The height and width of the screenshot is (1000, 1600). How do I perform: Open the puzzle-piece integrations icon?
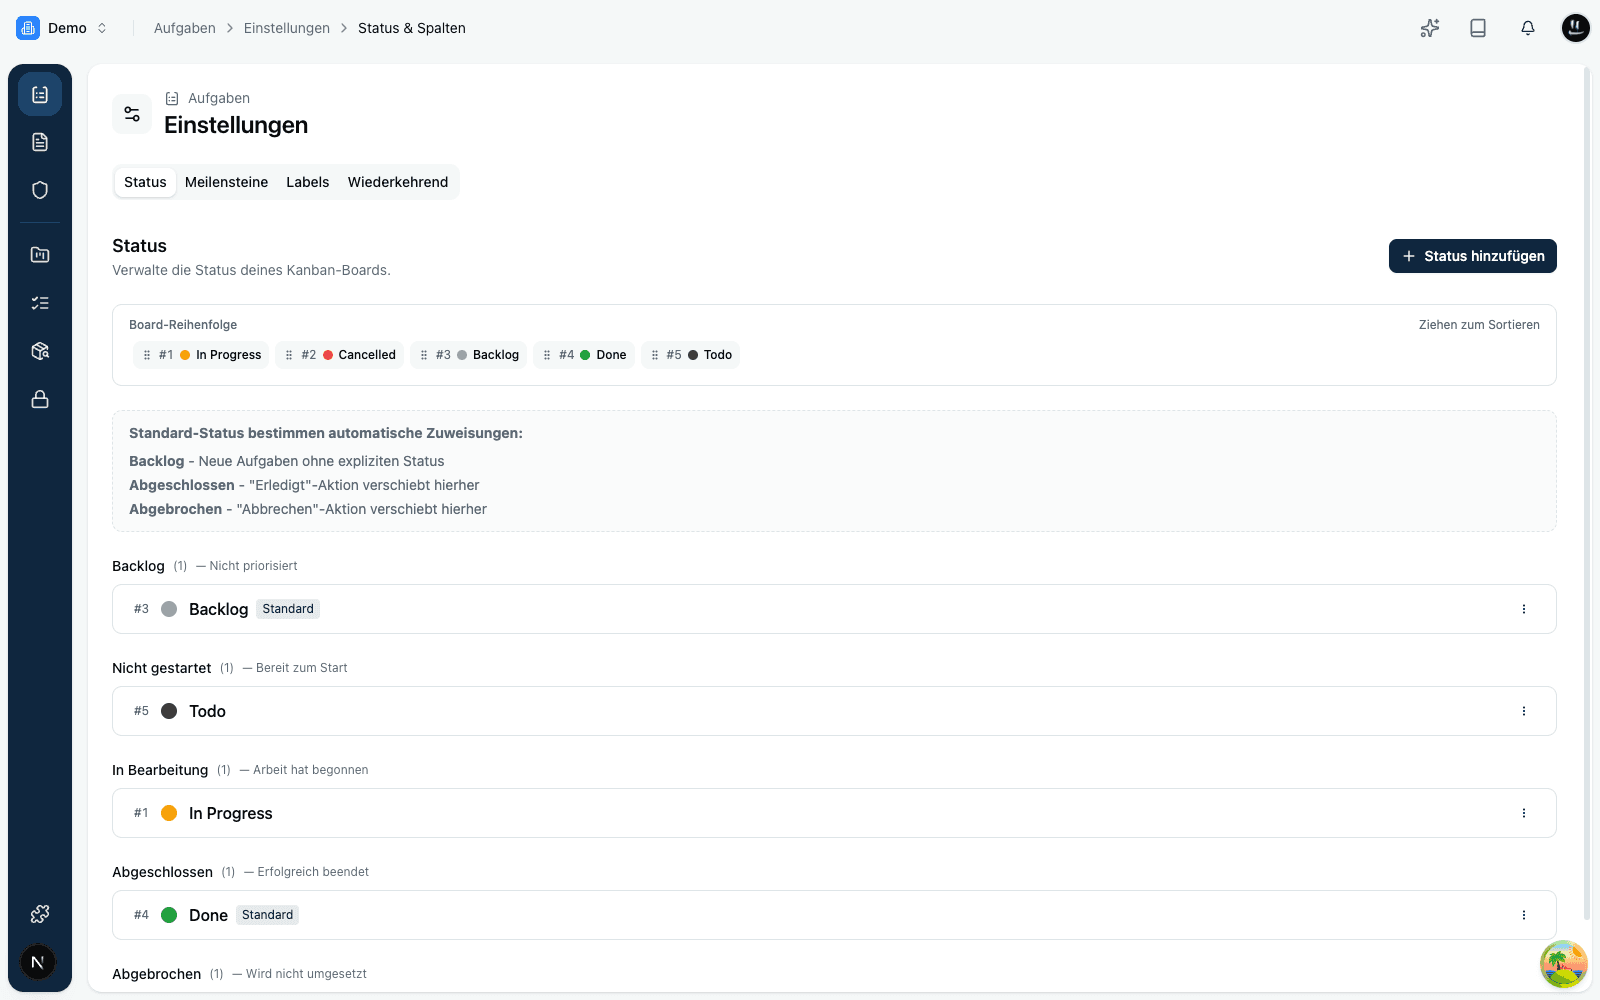(40, 914)
